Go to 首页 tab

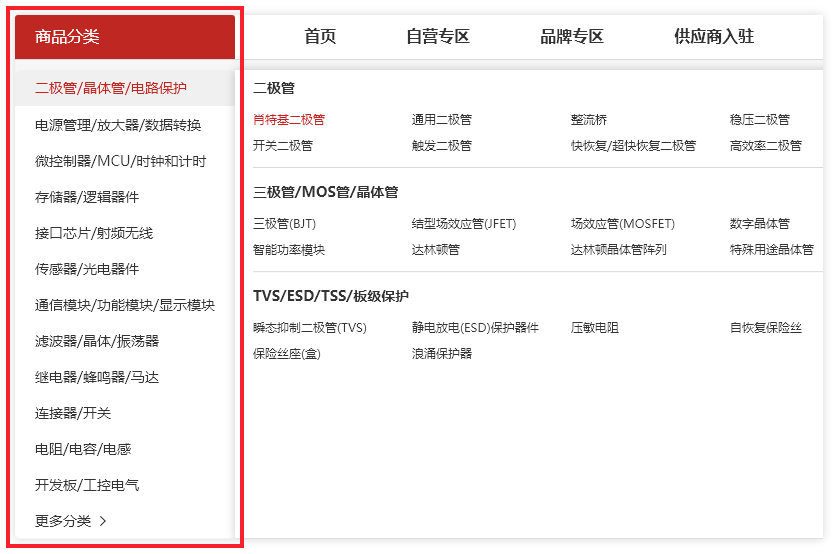point(320,36)
